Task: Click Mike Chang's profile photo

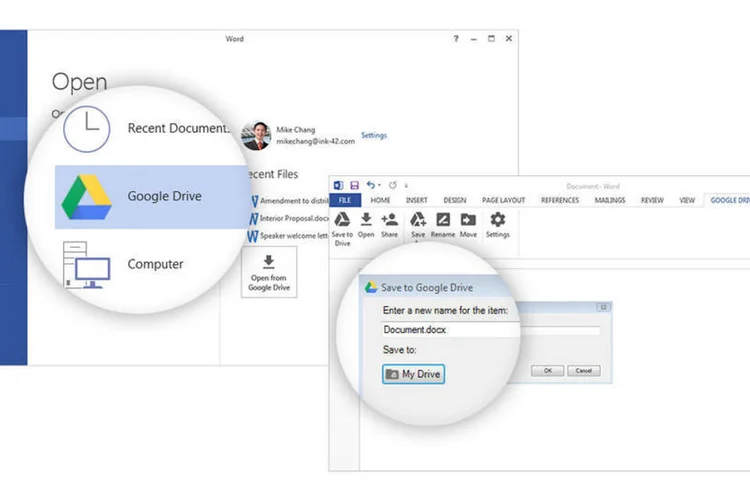Action: [256, 135]
